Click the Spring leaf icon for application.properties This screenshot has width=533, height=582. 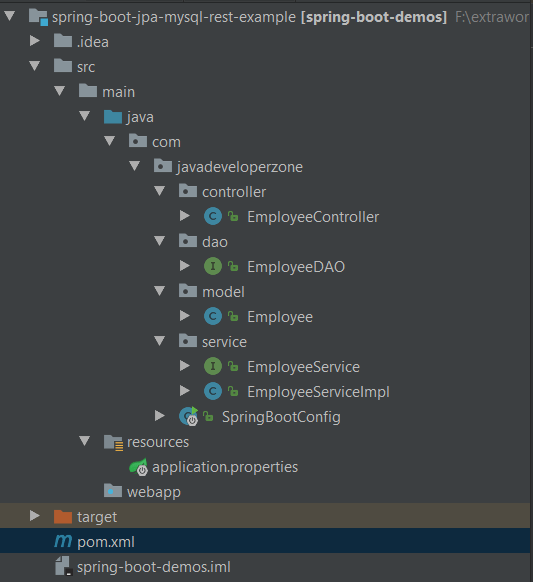(138, 467)
